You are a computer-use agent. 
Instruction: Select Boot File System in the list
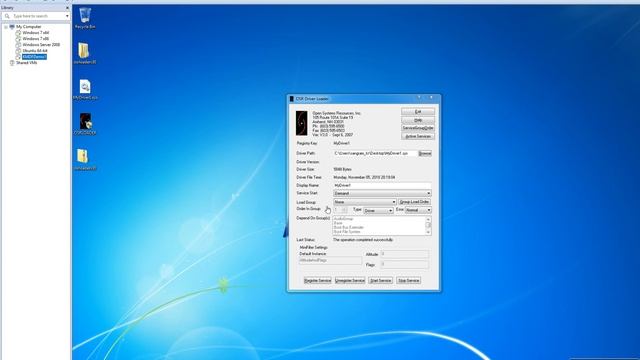point(347,232)
